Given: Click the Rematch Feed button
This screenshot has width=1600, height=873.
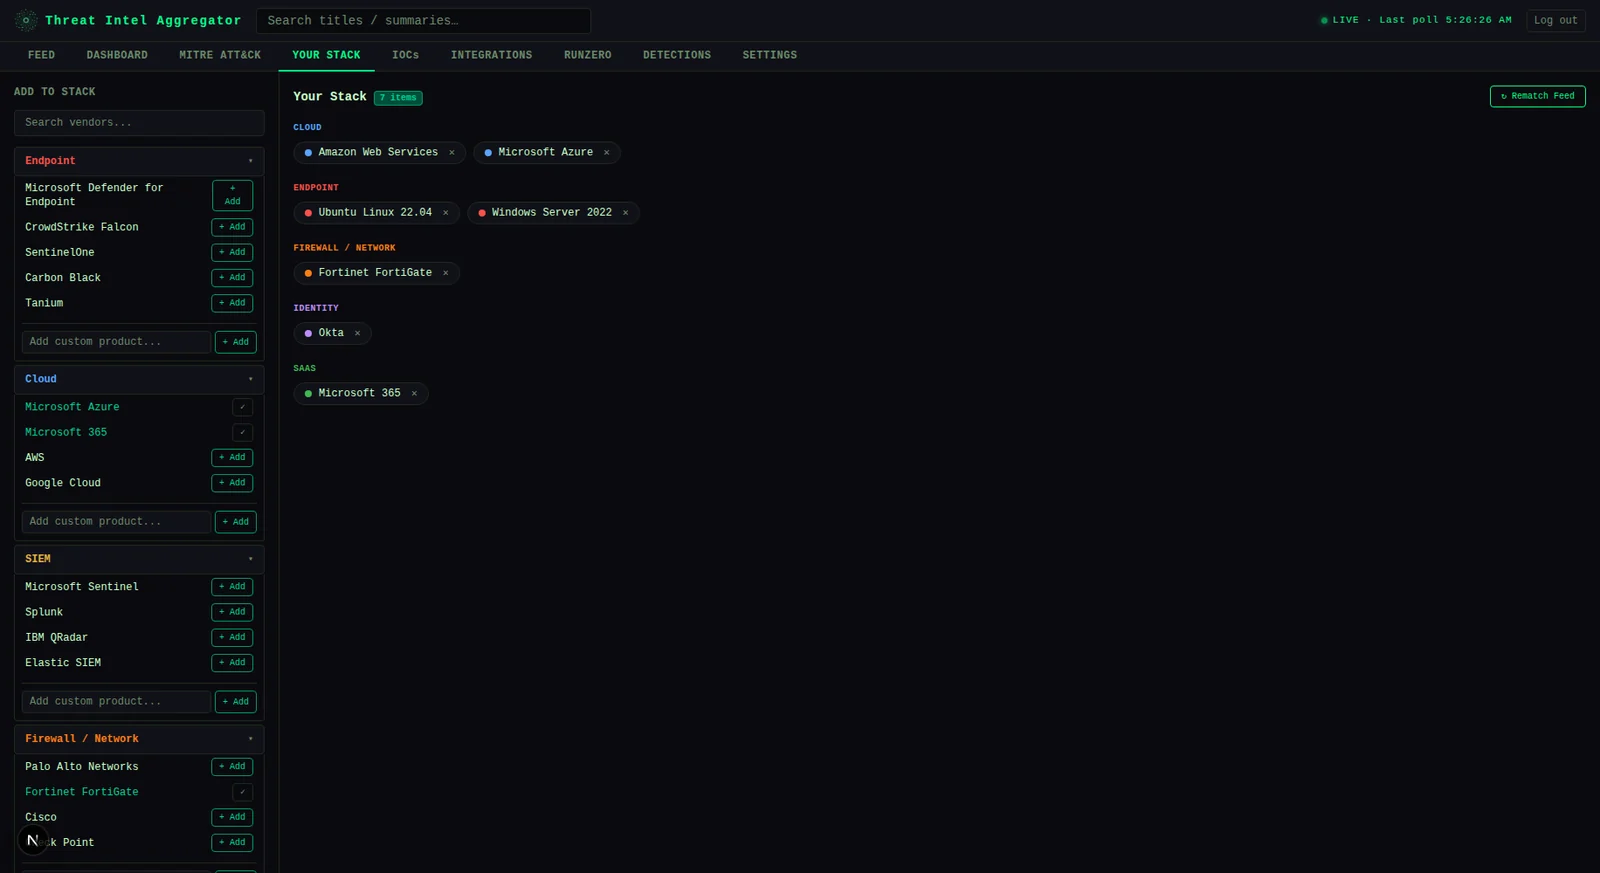Looking at the screenshot, I should click(1537, 96).
